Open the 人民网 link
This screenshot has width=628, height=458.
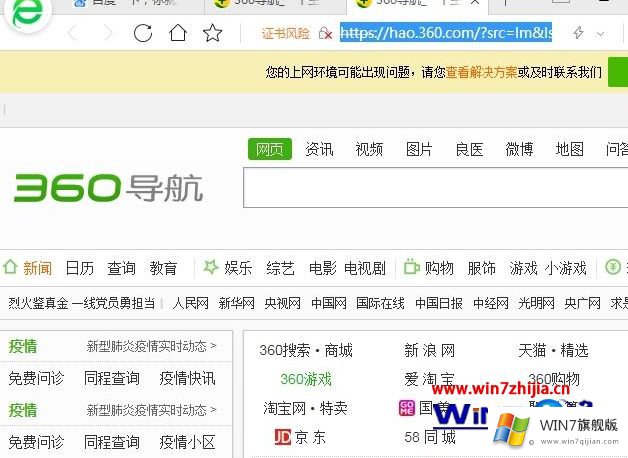pos(190,303)
